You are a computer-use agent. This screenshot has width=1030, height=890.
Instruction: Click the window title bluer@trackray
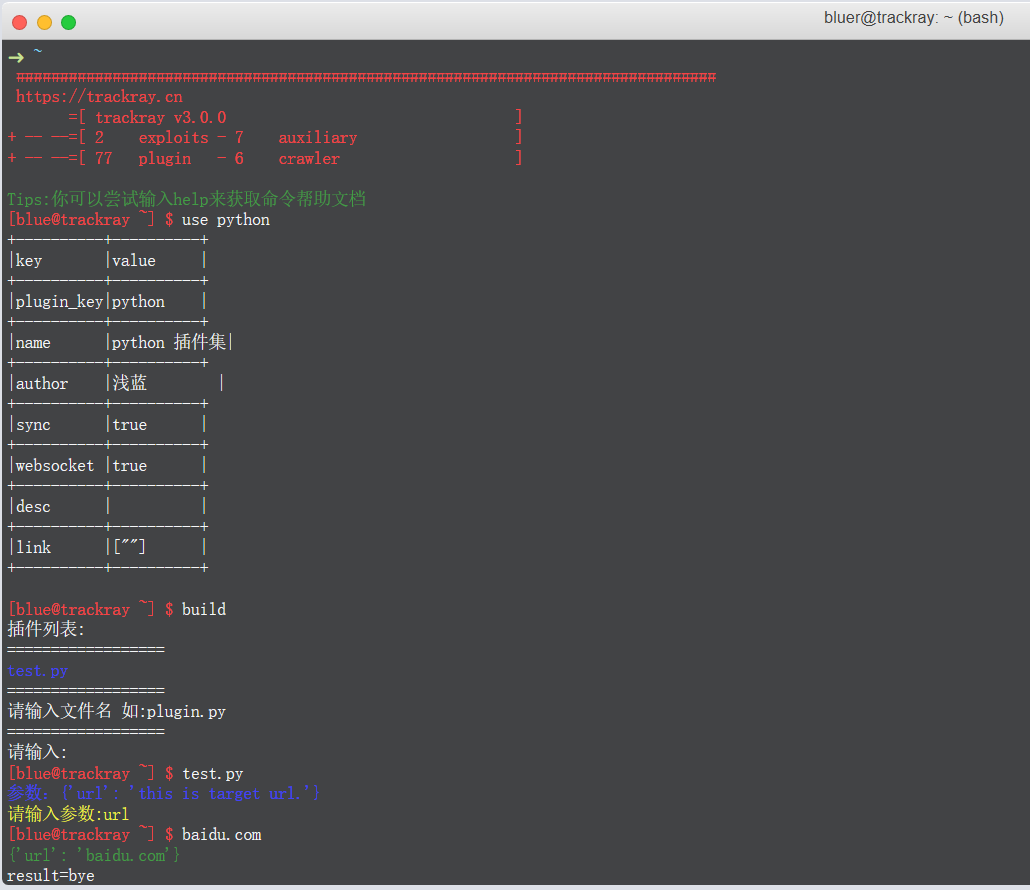click(x=913, y=18)
